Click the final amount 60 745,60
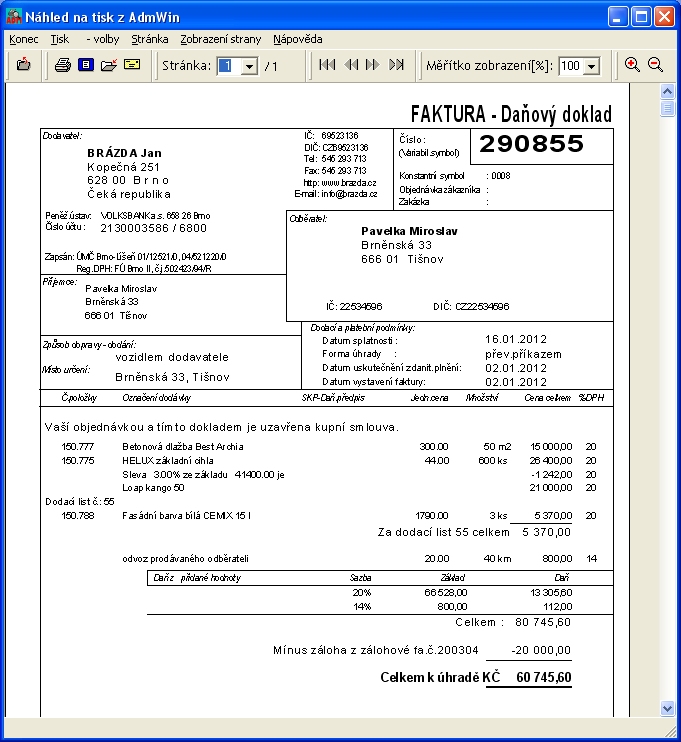 [x=544, y=677]
